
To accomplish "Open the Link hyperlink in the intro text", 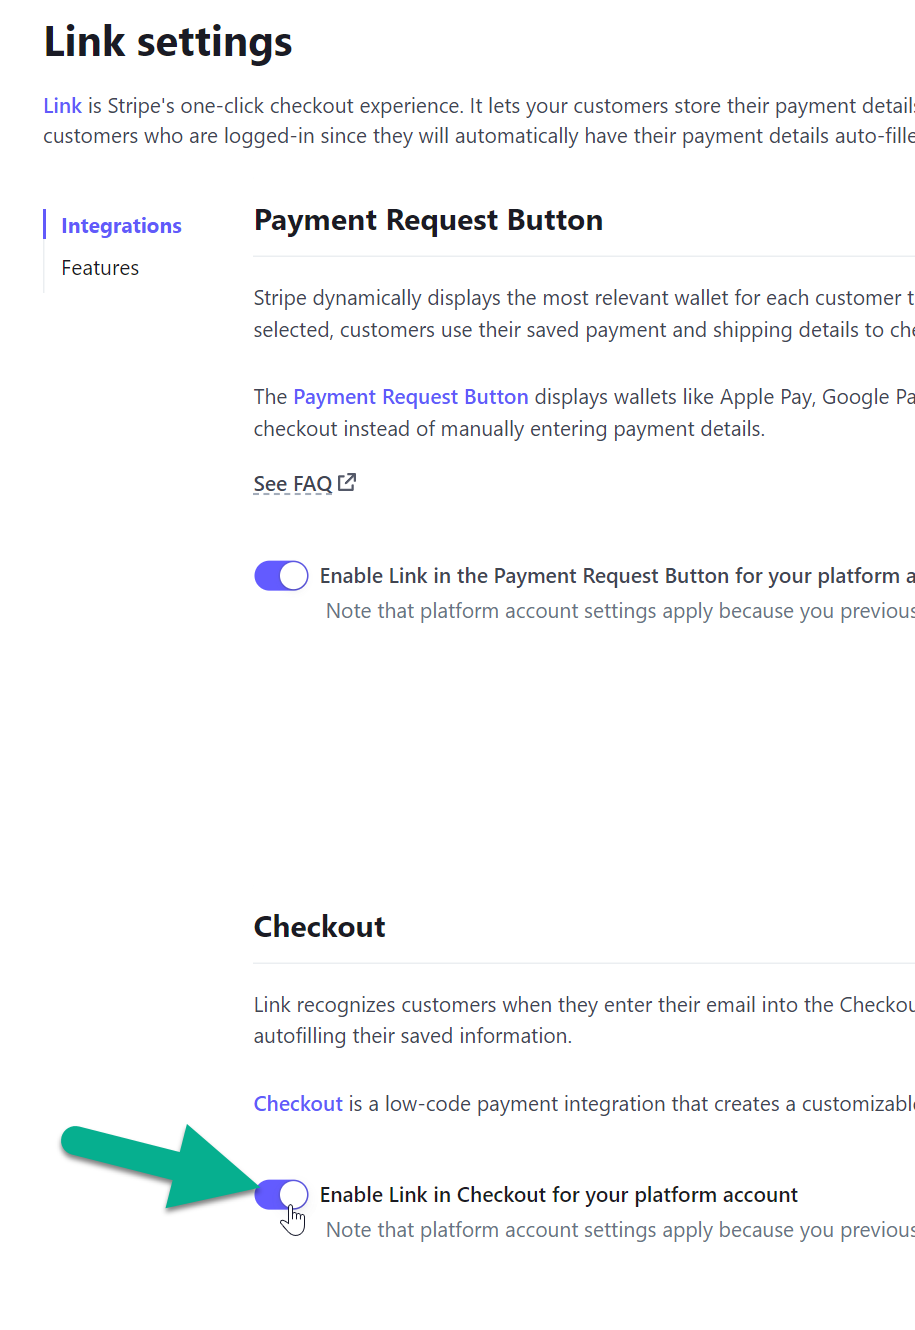I will point(62,106).
